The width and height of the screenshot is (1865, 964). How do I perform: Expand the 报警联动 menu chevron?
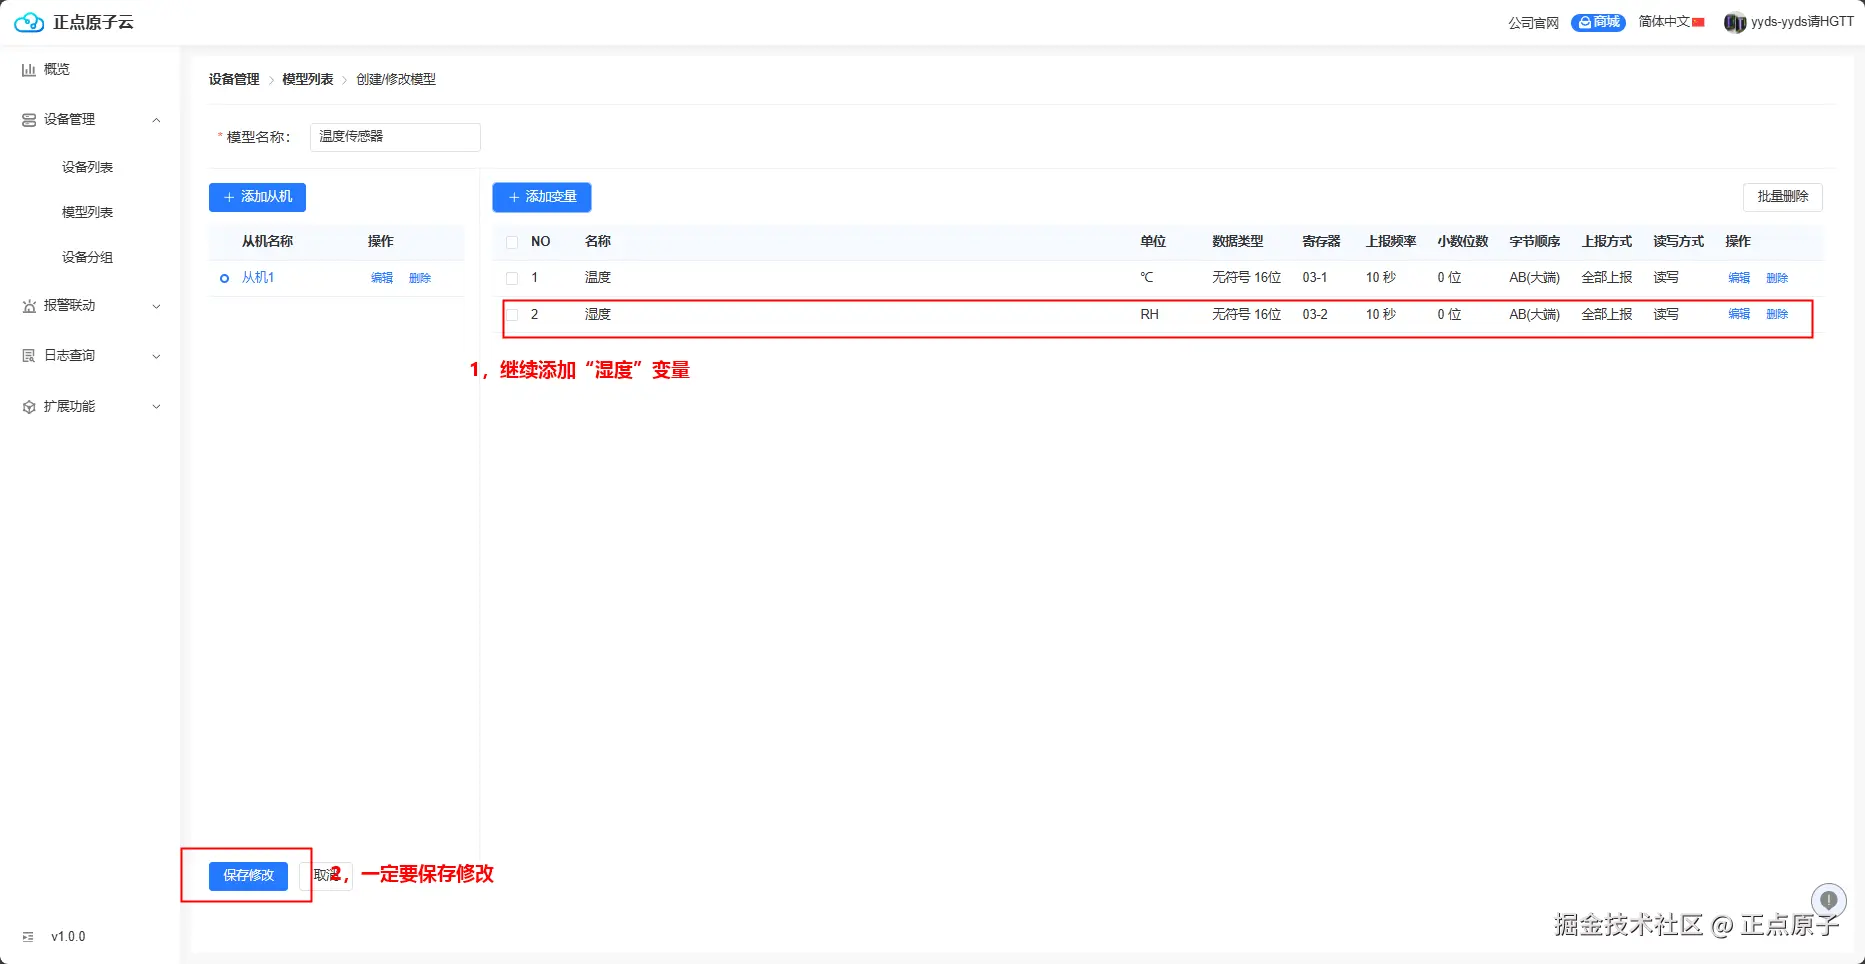[x=156, y=306]
